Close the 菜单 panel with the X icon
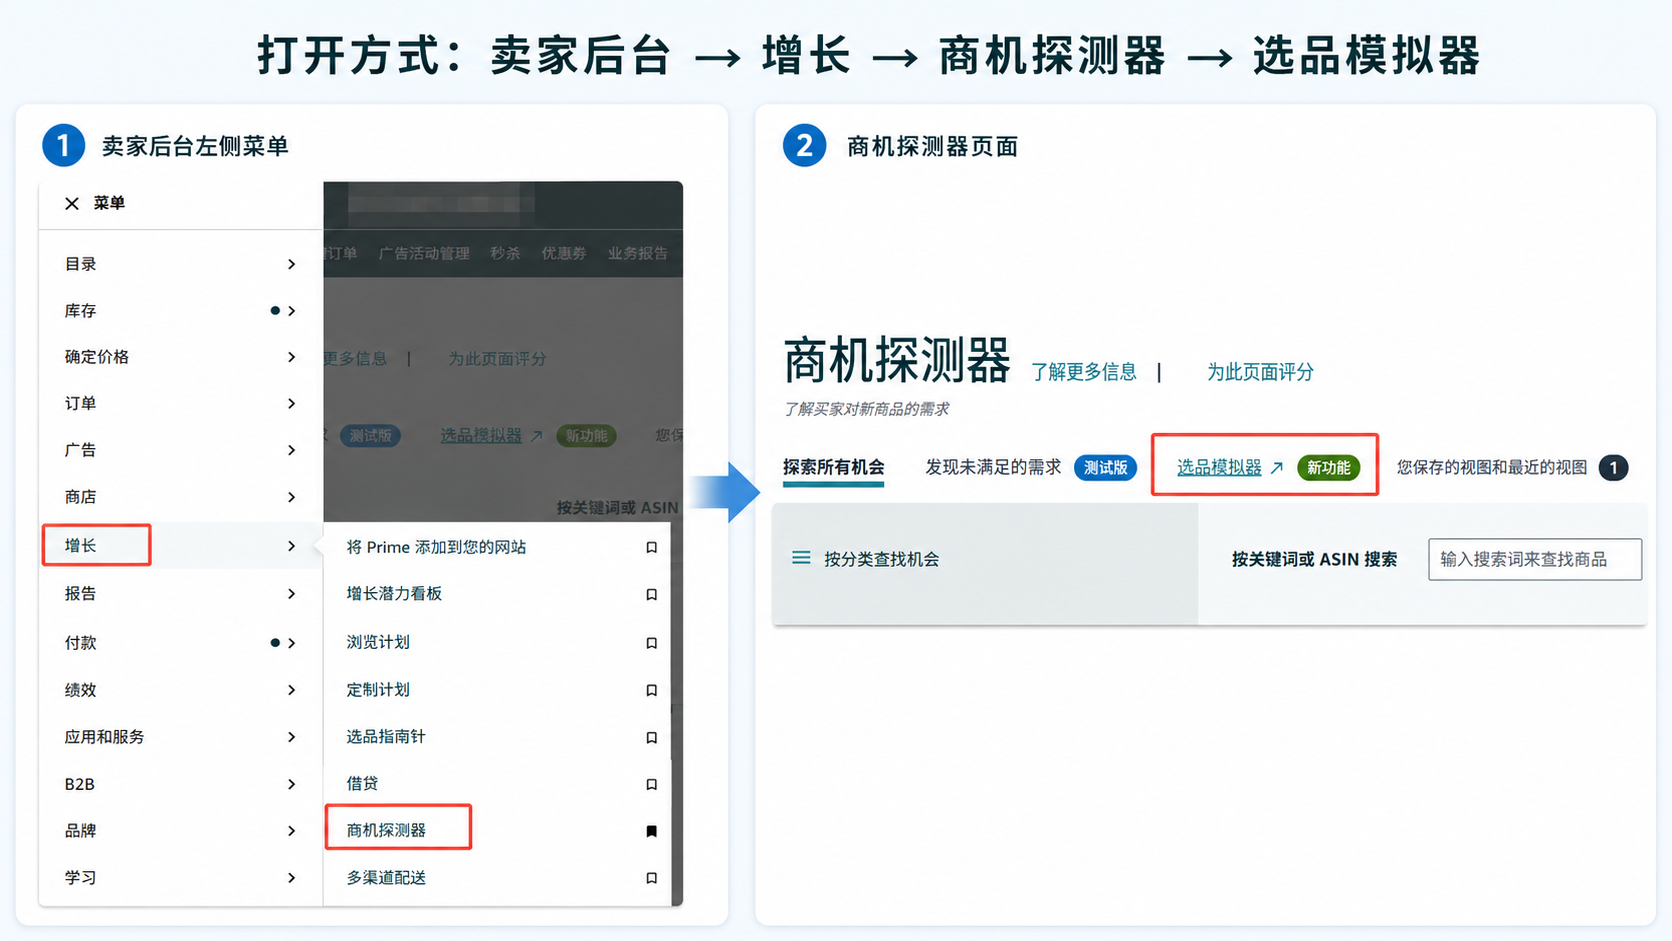The width and height of the screenshot is (1672, 941). click(x=72, y=204)
